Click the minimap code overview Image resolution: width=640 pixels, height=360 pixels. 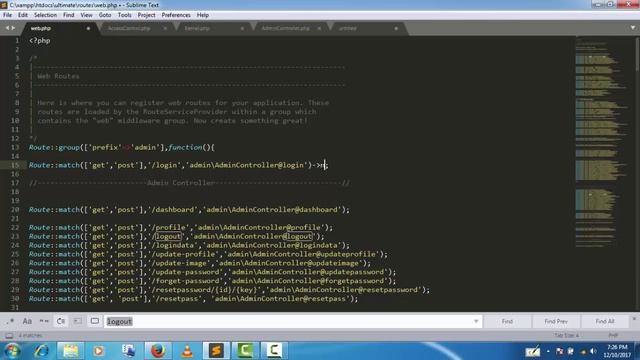[600, 143]
